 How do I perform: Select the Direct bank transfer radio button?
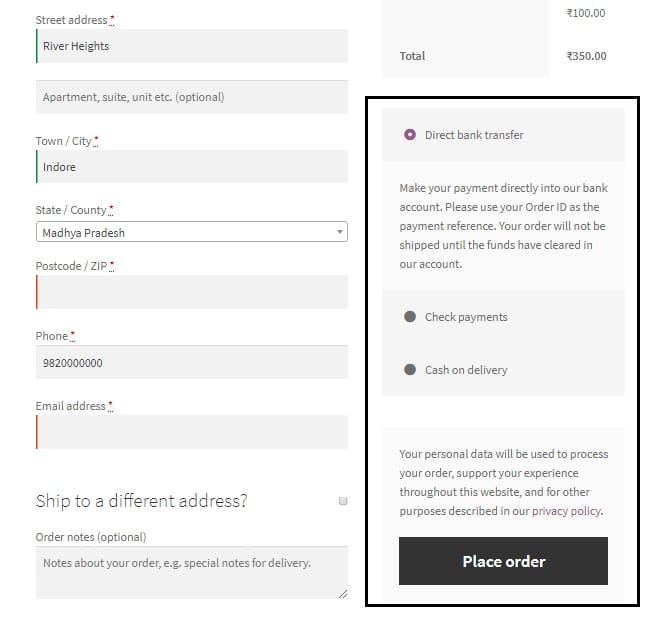[x=410, y=135]
